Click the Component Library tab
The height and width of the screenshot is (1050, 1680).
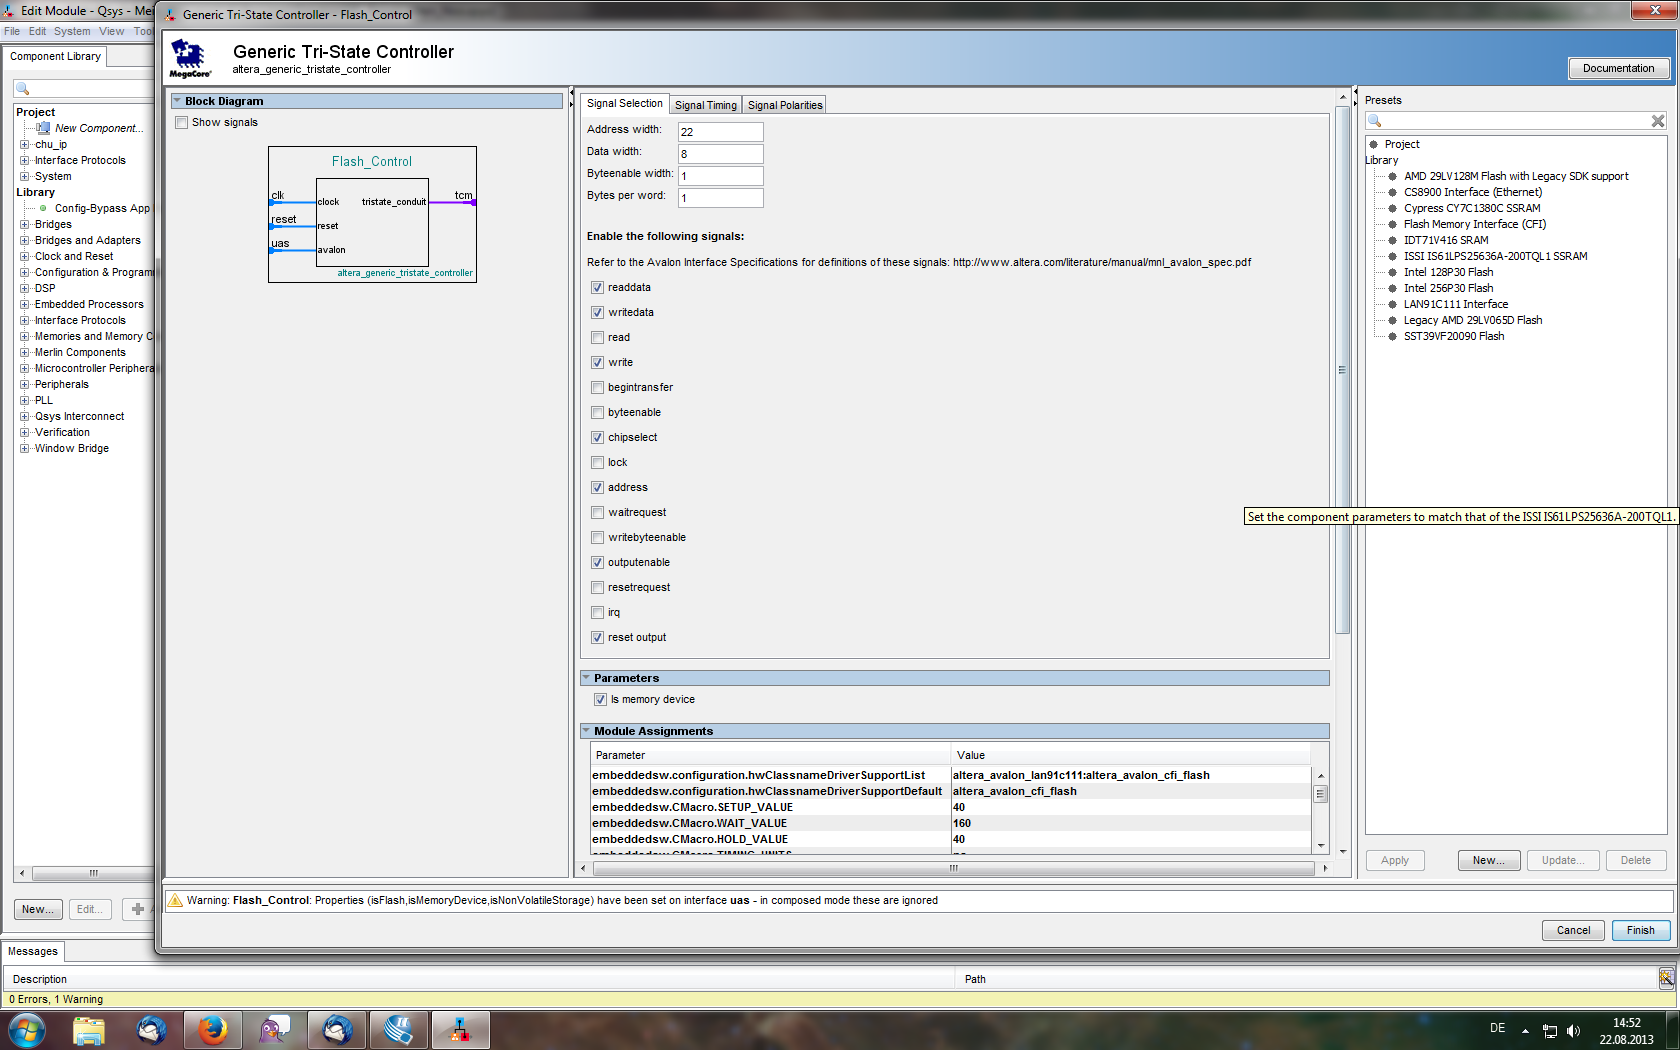pos(55,56)
